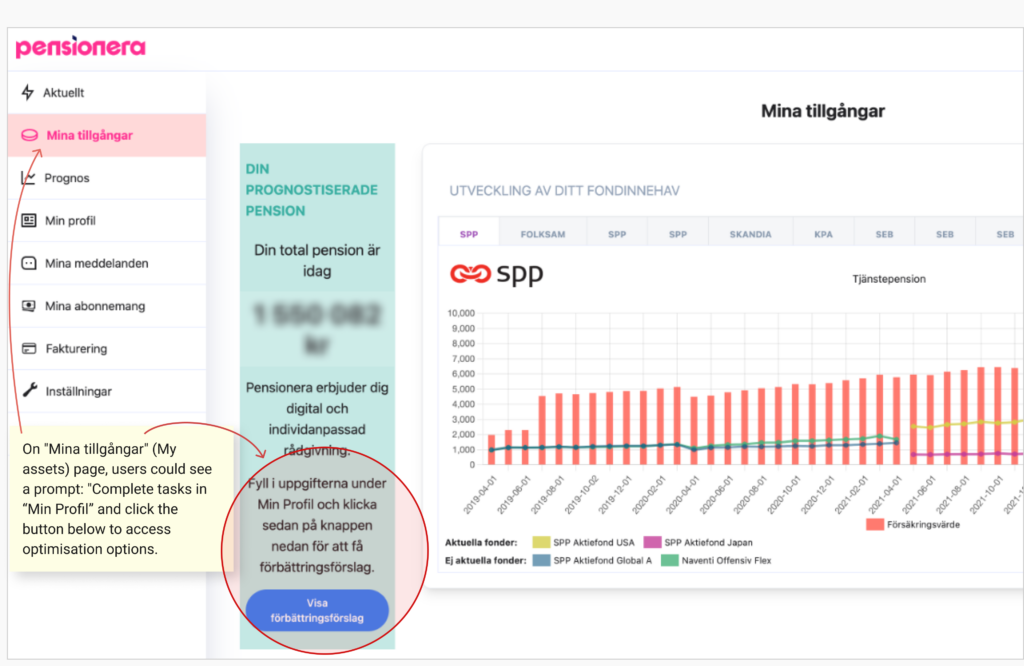Click the "Mina tillgångar" page heading
This screenshot has width=1024, height=666.
point(823,111)
